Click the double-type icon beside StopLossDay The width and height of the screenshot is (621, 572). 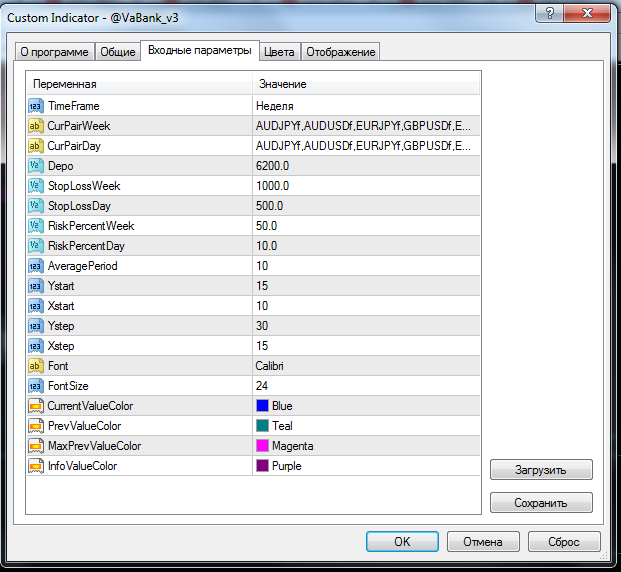coord(36,206)
